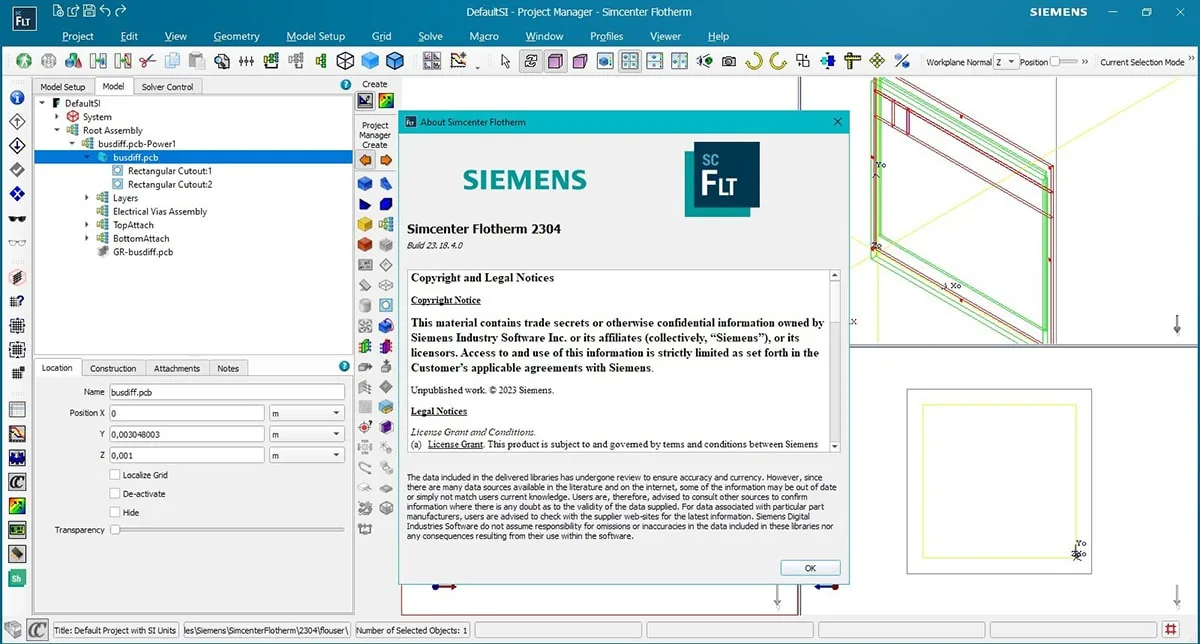Click the green Sh icon in left sidebar
Screen dimensions: 1200x644
[17, 578]
